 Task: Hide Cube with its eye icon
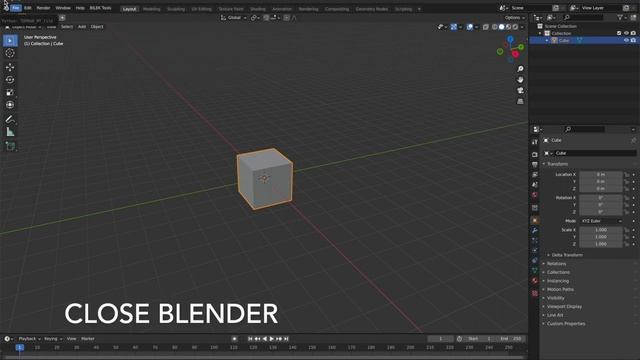626,40
